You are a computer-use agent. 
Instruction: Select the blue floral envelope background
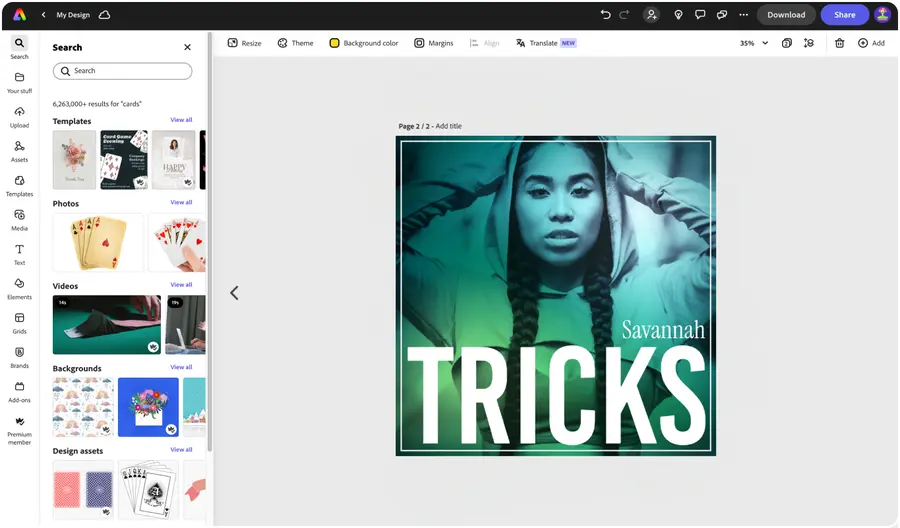[149, 407]
